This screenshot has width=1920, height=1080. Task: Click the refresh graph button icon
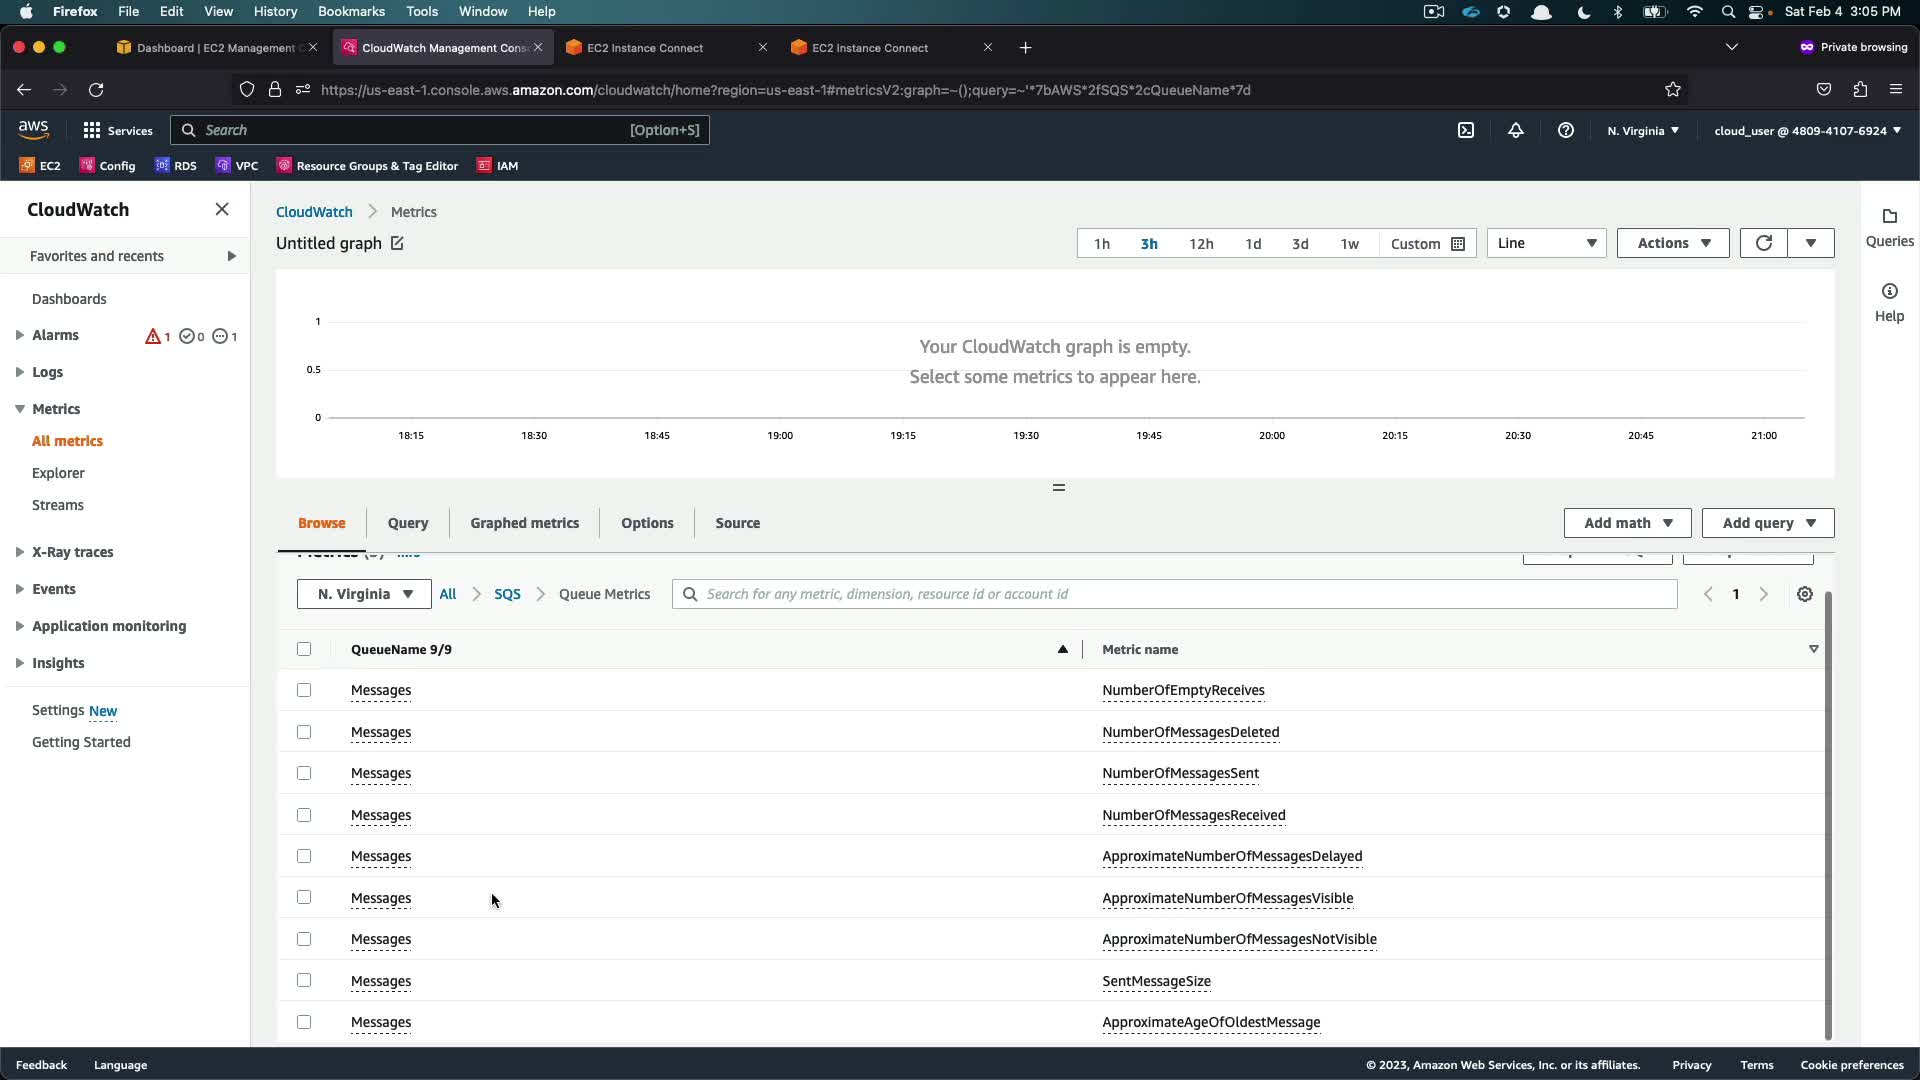tap(1763, 243)
